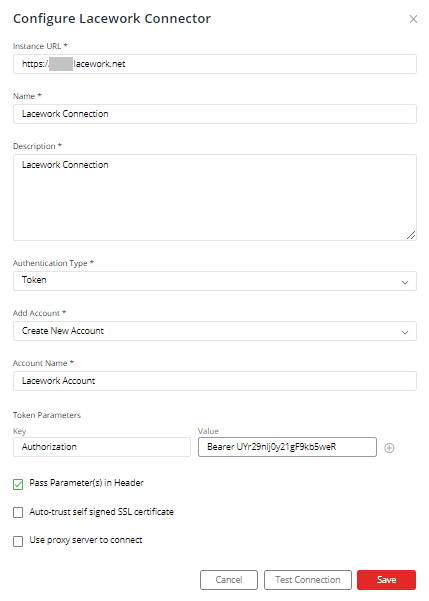The height and width of the screenshot is (601, 429).
Task: Click into the Name field
Action: (215, 114)
